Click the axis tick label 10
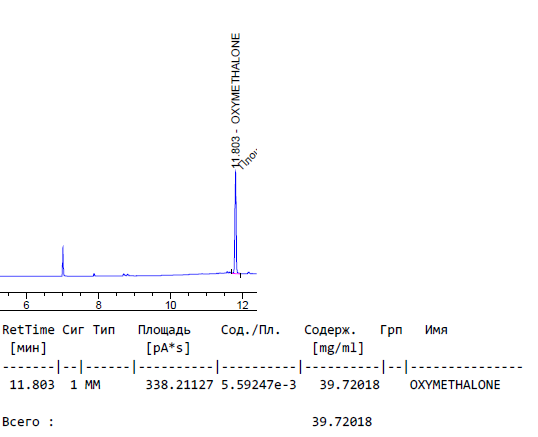The image size is (538, 437). click(x=171, y=305)
